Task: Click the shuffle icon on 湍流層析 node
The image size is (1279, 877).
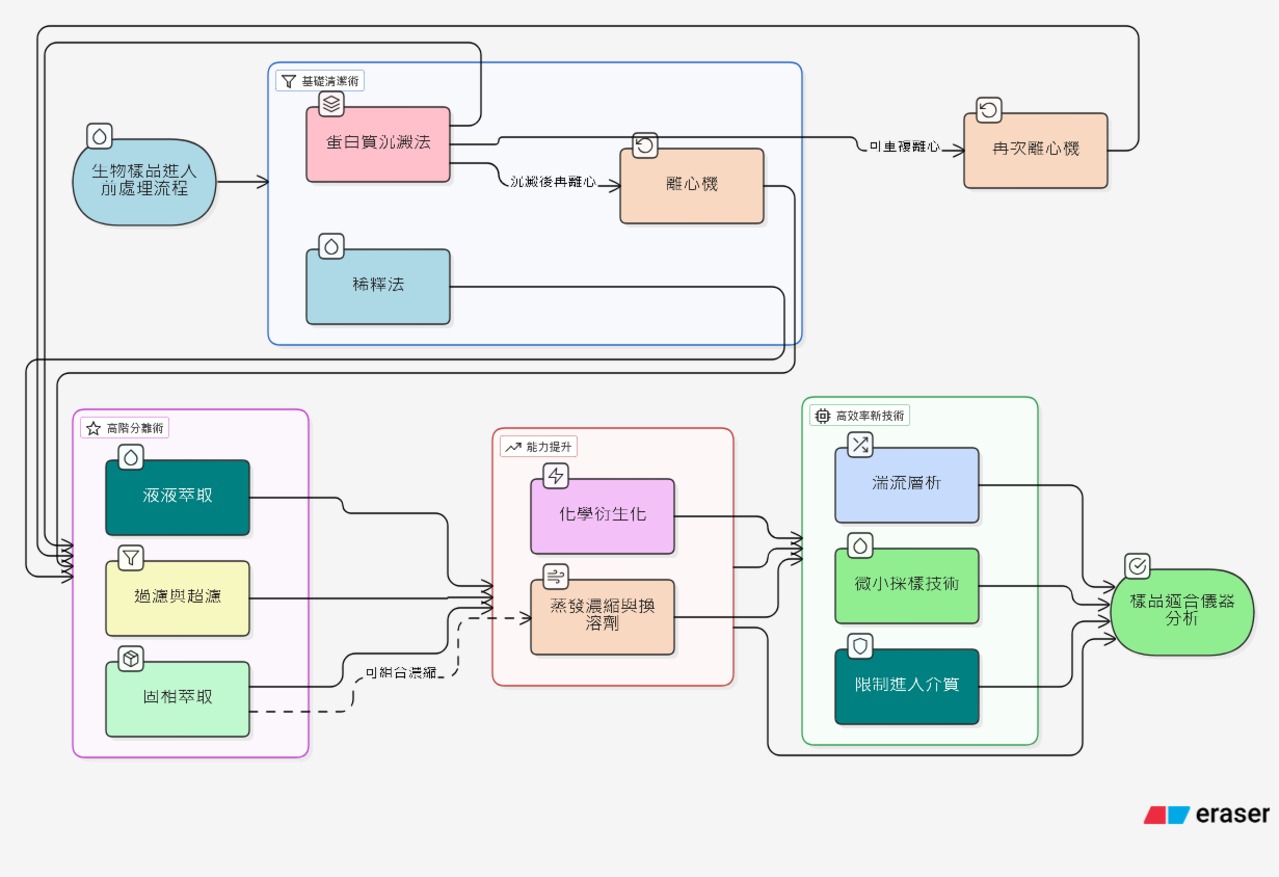Action: (860, 445)
